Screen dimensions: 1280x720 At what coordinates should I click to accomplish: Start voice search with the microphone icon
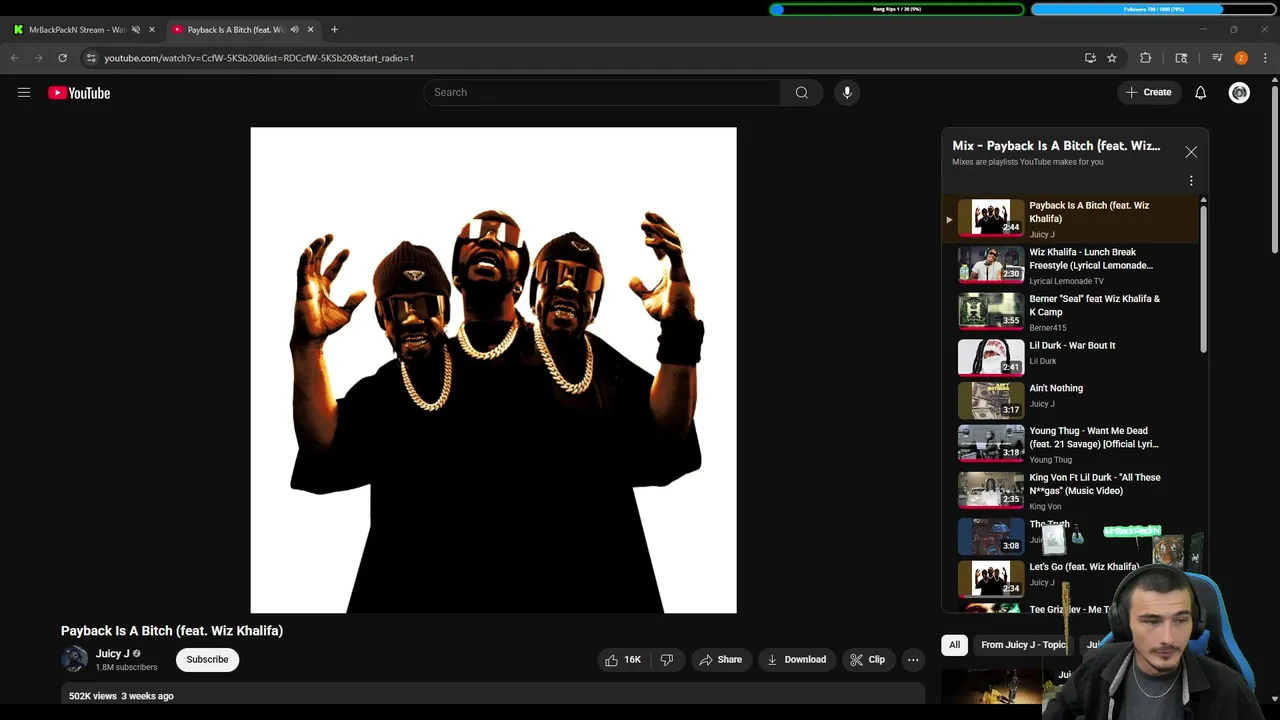pyautogui.click(x=847, y=92)
